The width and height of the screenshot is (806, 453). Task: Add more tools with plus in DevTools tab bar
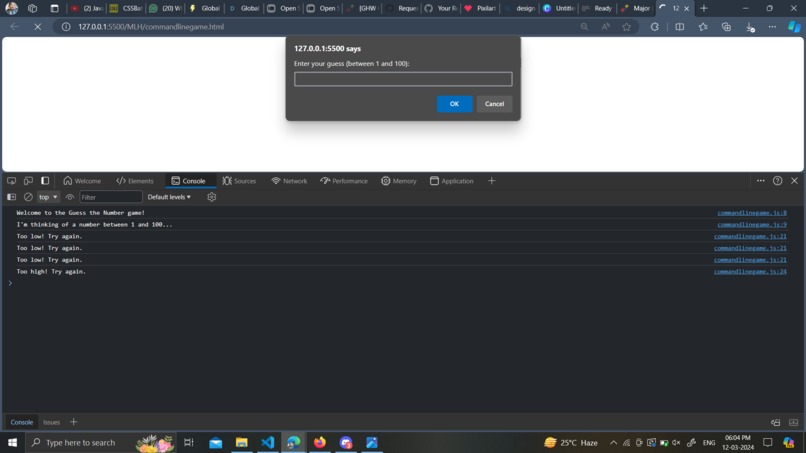(491, 181)
